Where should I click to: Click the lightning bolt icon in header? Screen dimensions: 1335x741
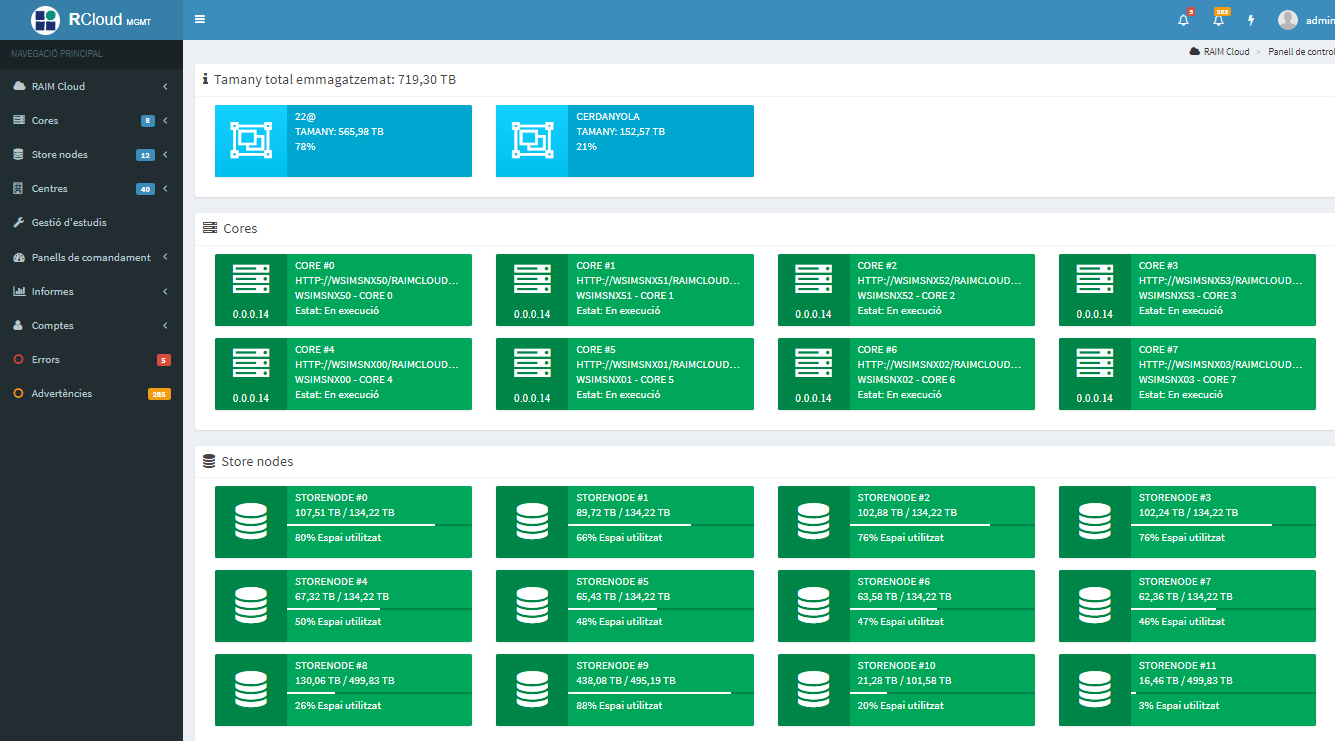click(x=1251, y=20)
